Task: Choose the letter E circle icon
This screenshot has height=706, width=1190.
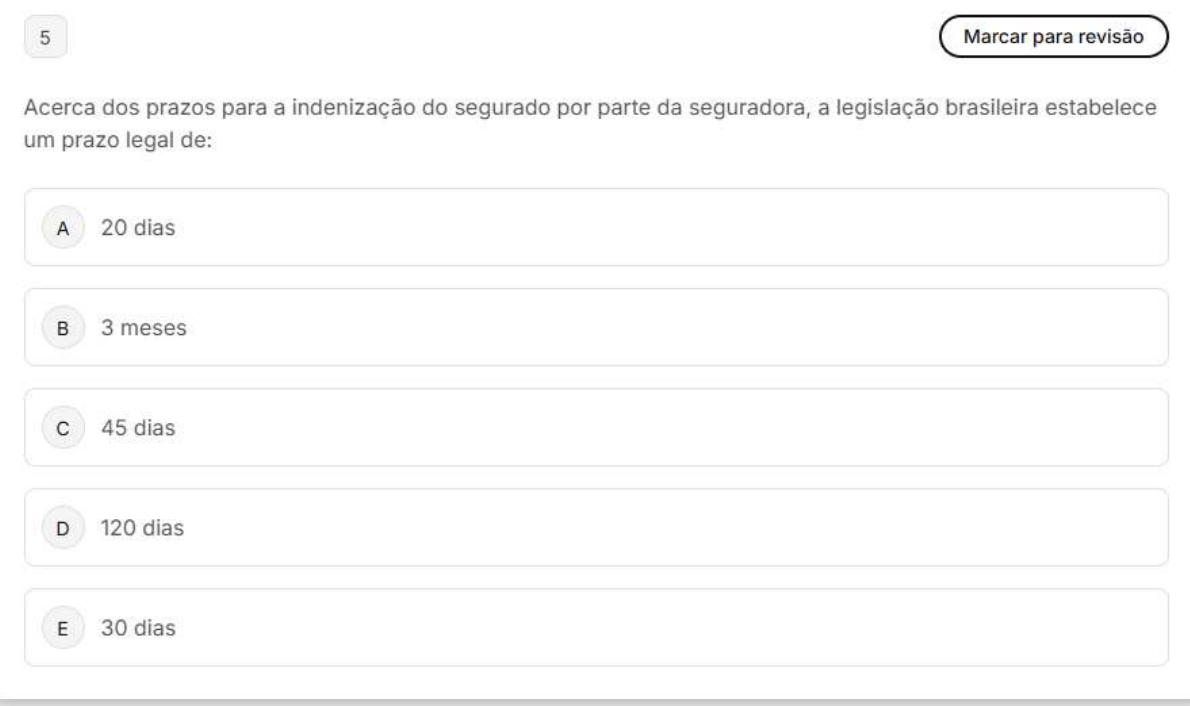Action: (64, 628)
